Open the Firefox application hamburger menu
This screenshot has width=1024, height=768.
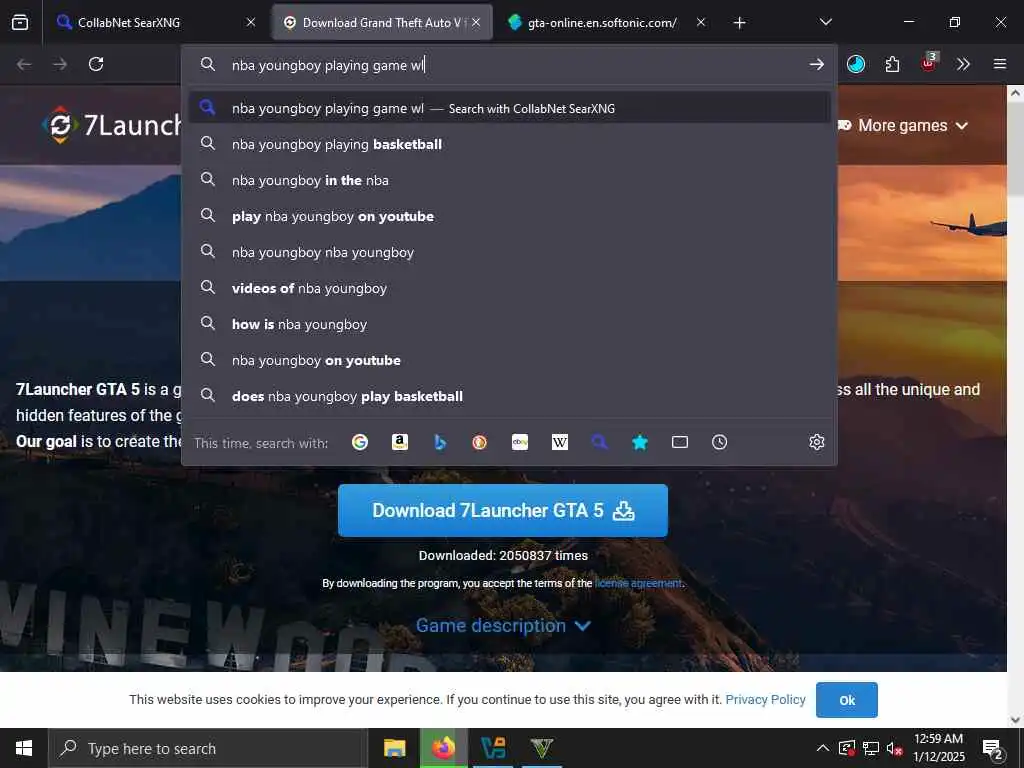[x=1000, y=64]
